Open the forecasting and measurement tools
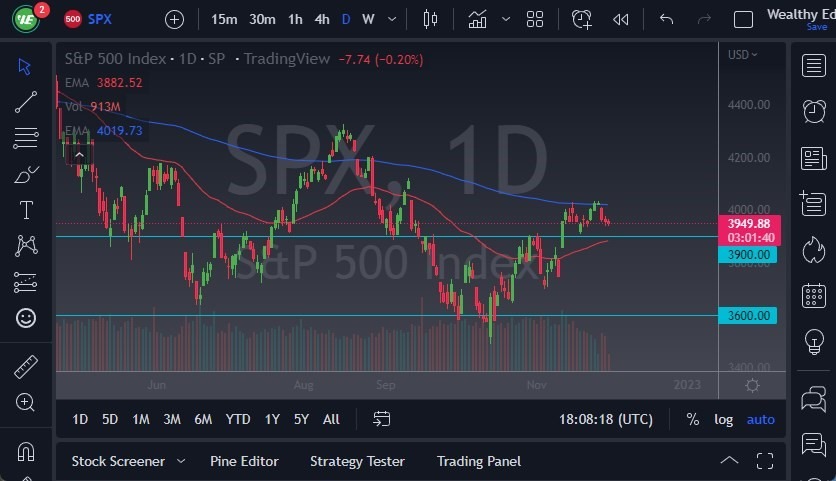Screen dimensions: 836x481 click(26, 282)
